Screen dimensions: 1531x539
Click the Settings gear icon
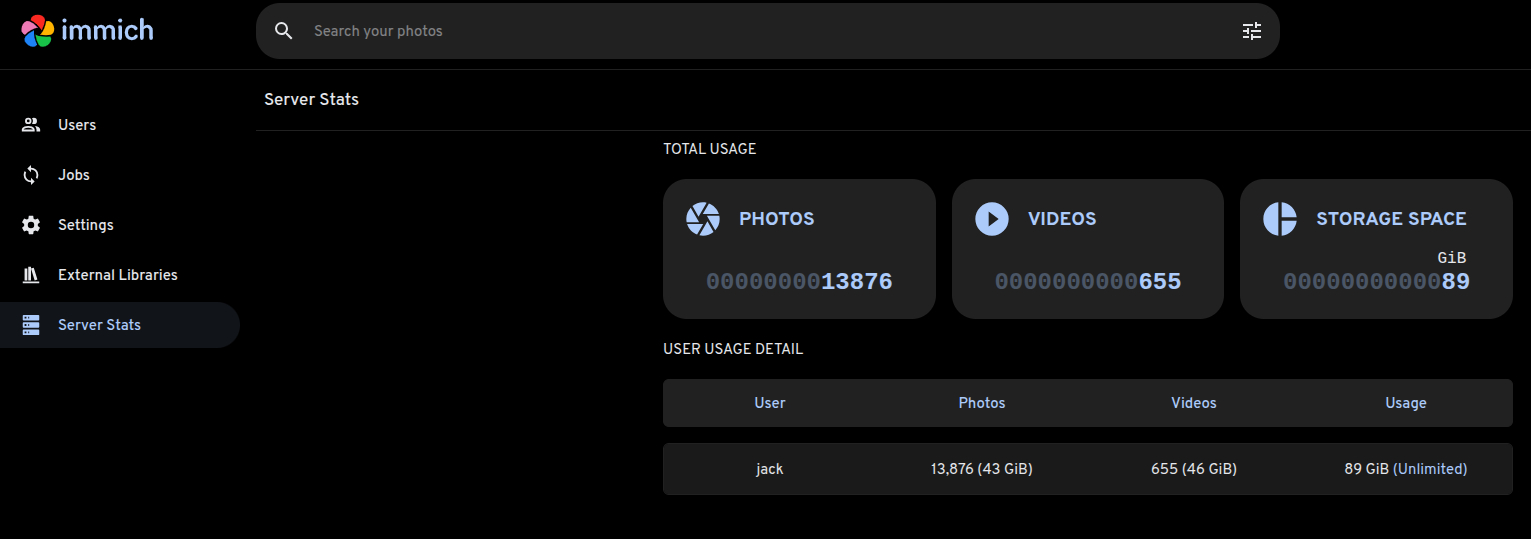click(31, 225)
